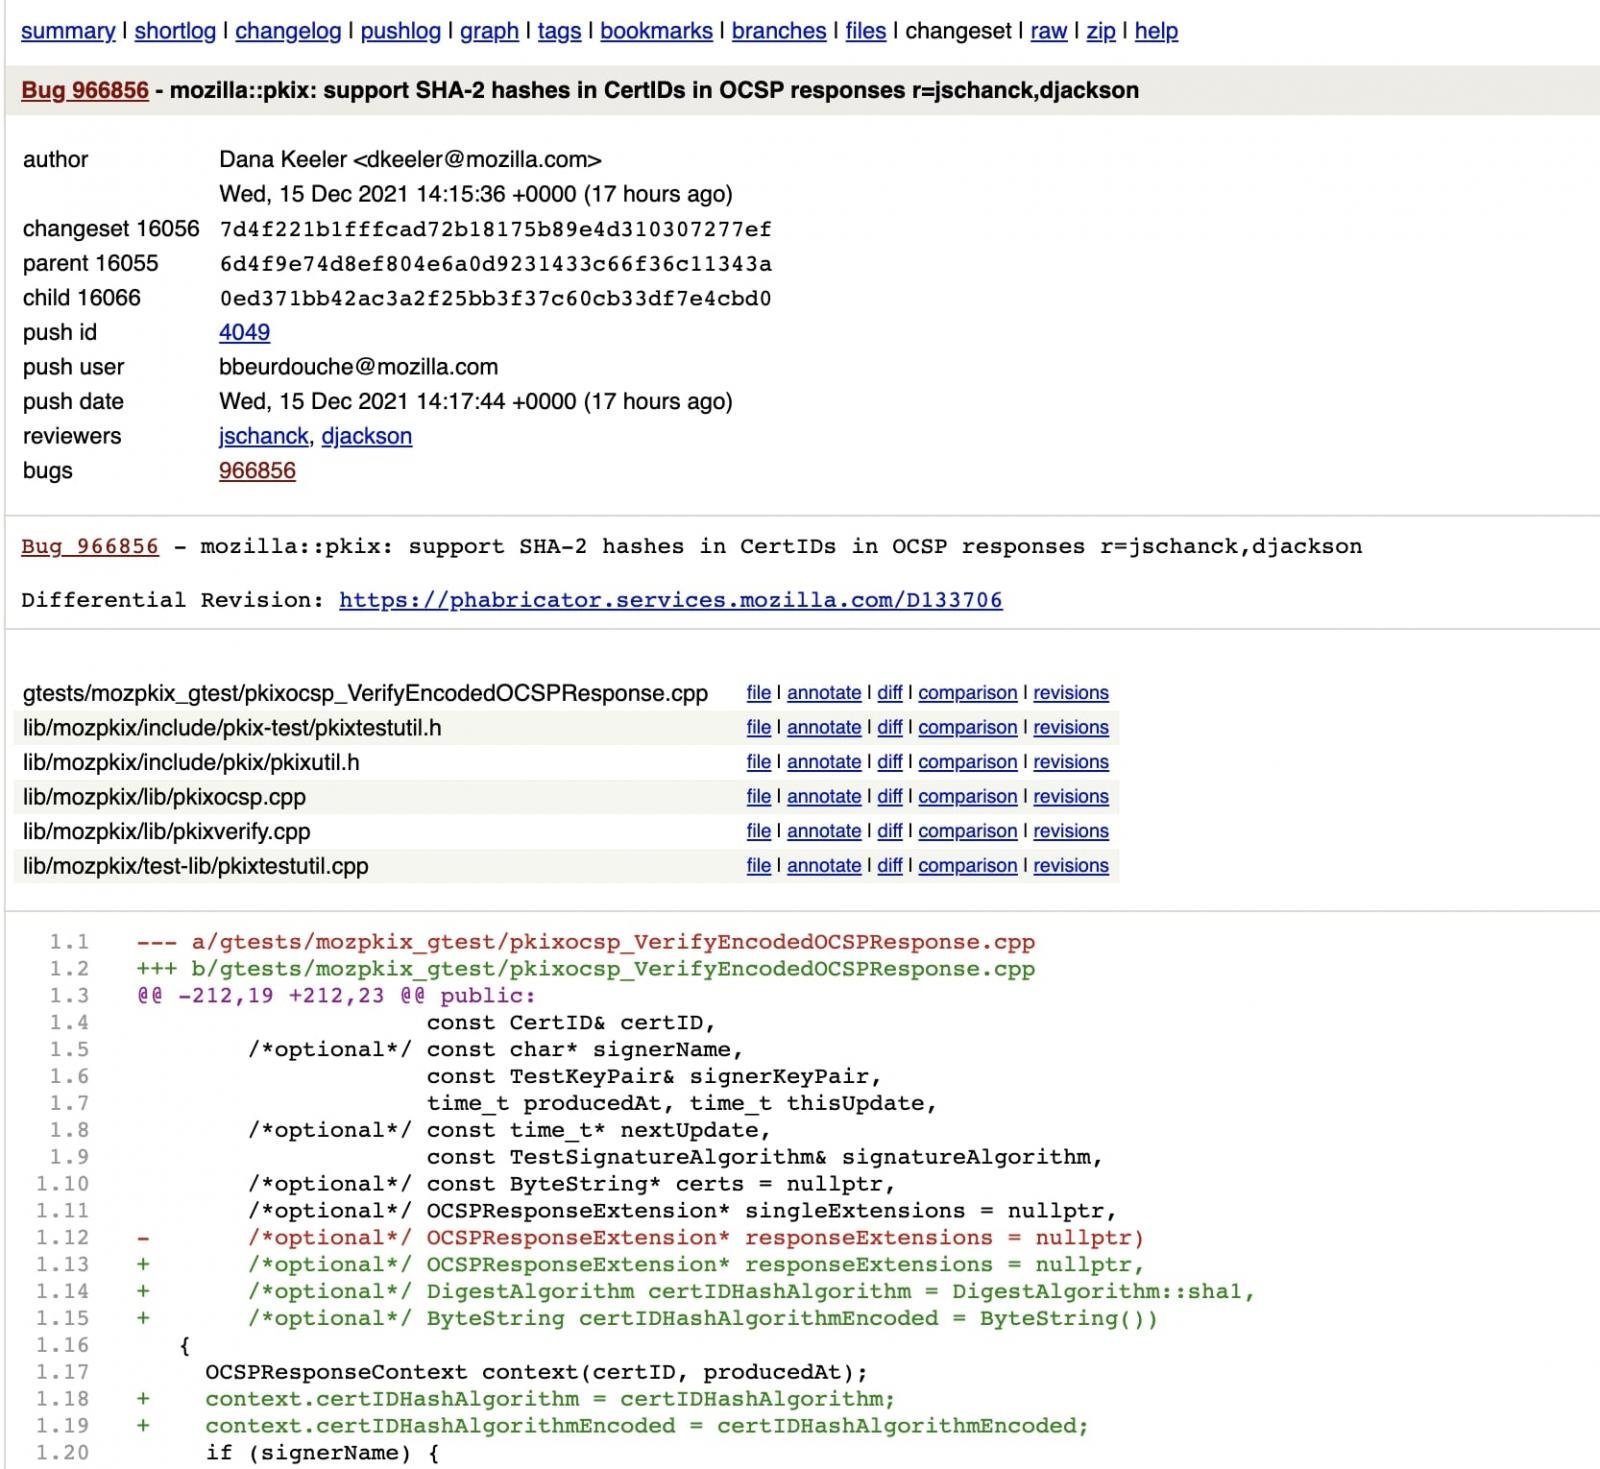
Task: Open the branches list
Action: pos(778,32)
